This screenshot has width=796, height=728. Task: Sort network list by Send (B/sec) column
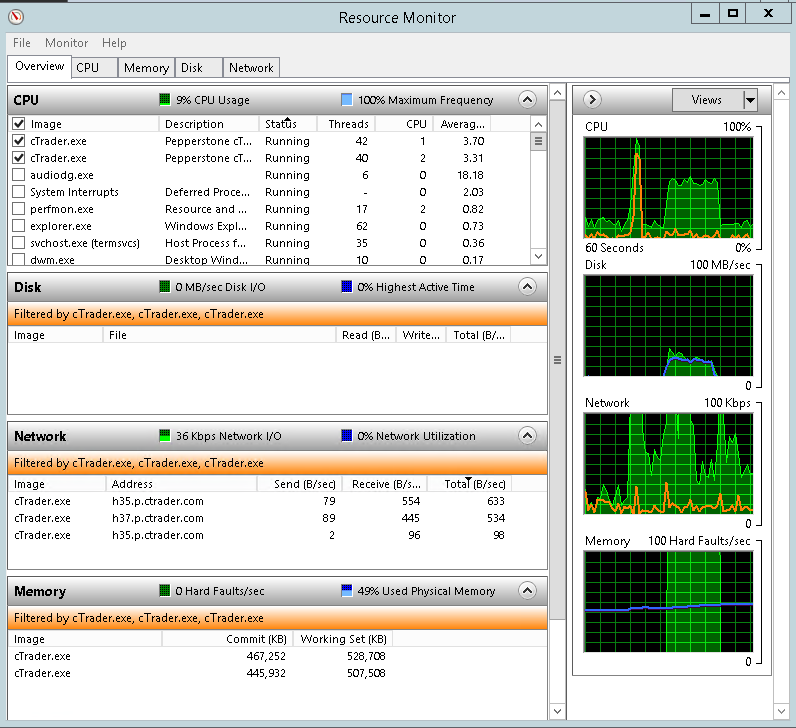[300, 484]
